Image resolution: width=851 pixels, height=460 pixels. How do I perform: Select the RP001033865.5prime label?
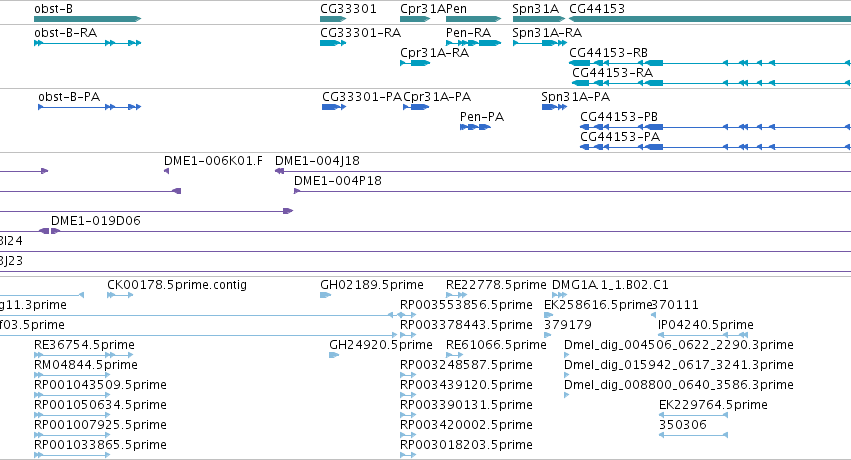click(x=100, y=445)
